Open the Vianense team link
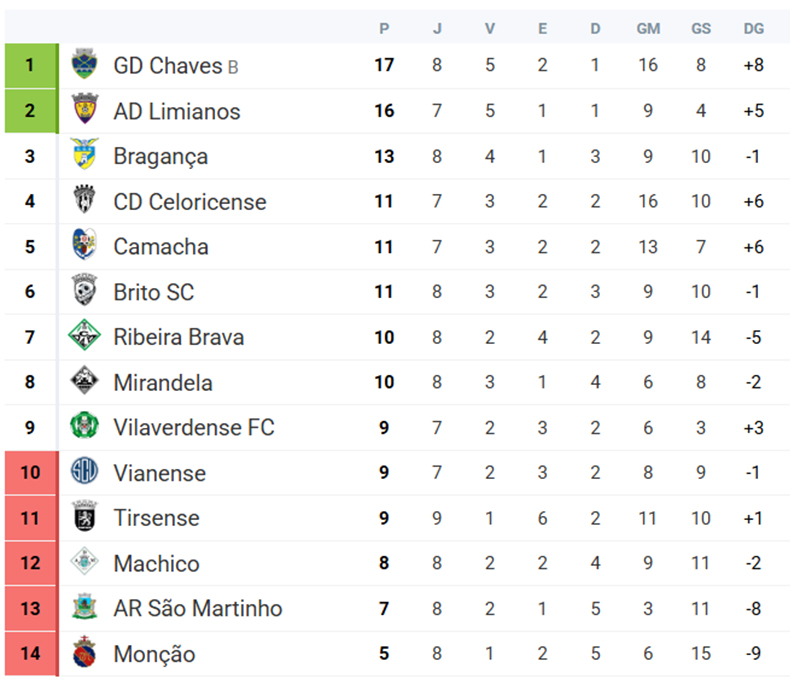The width and height of the screenshot is (800, 685). (159, 473)
